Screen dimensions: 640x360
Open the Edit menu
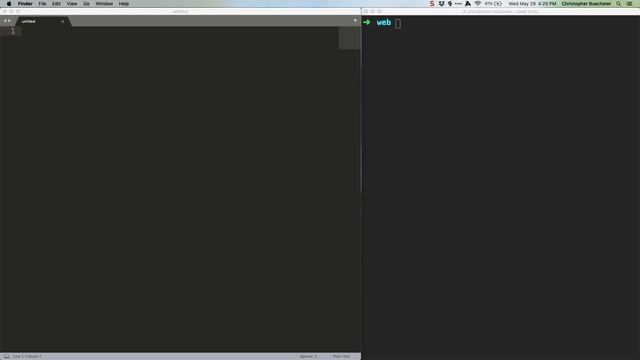click(x=56, y=4)
